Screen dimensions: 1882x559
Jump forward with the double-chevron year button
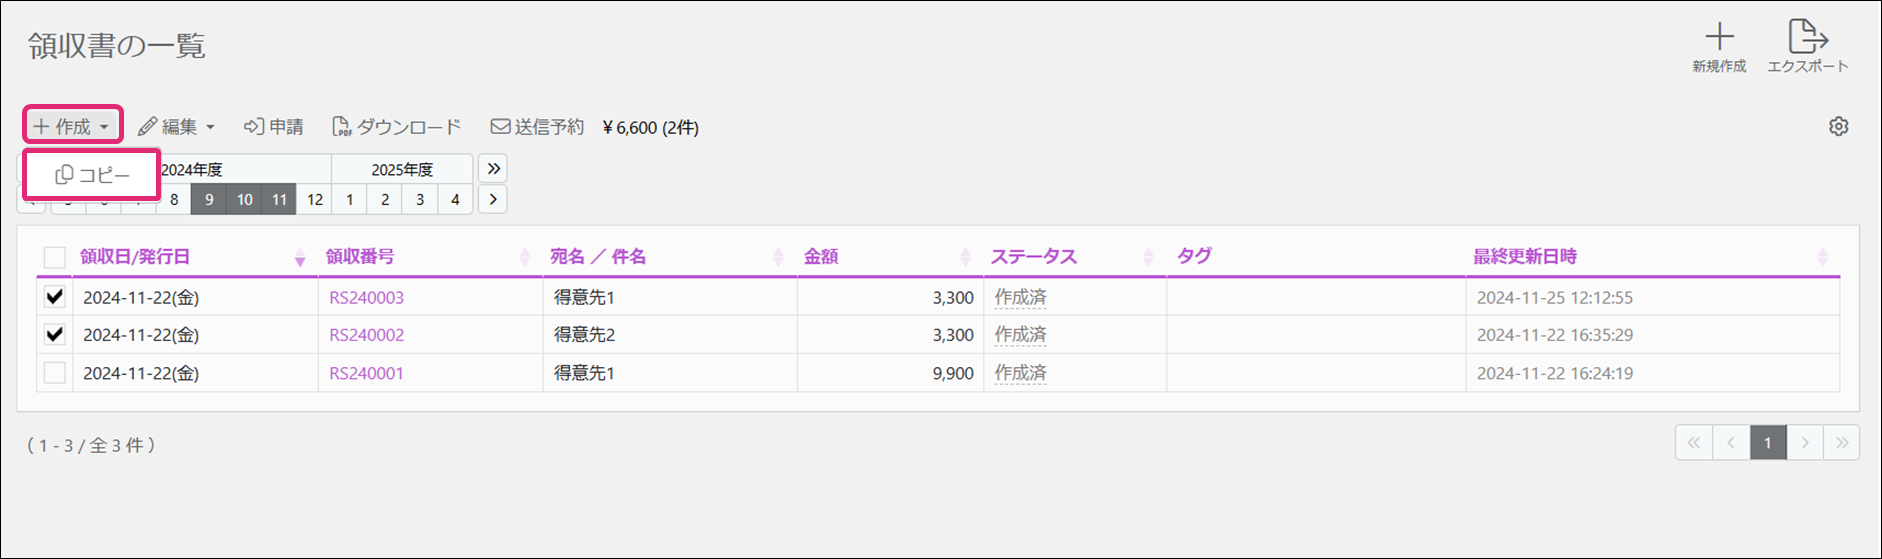(x=493, y=168)
